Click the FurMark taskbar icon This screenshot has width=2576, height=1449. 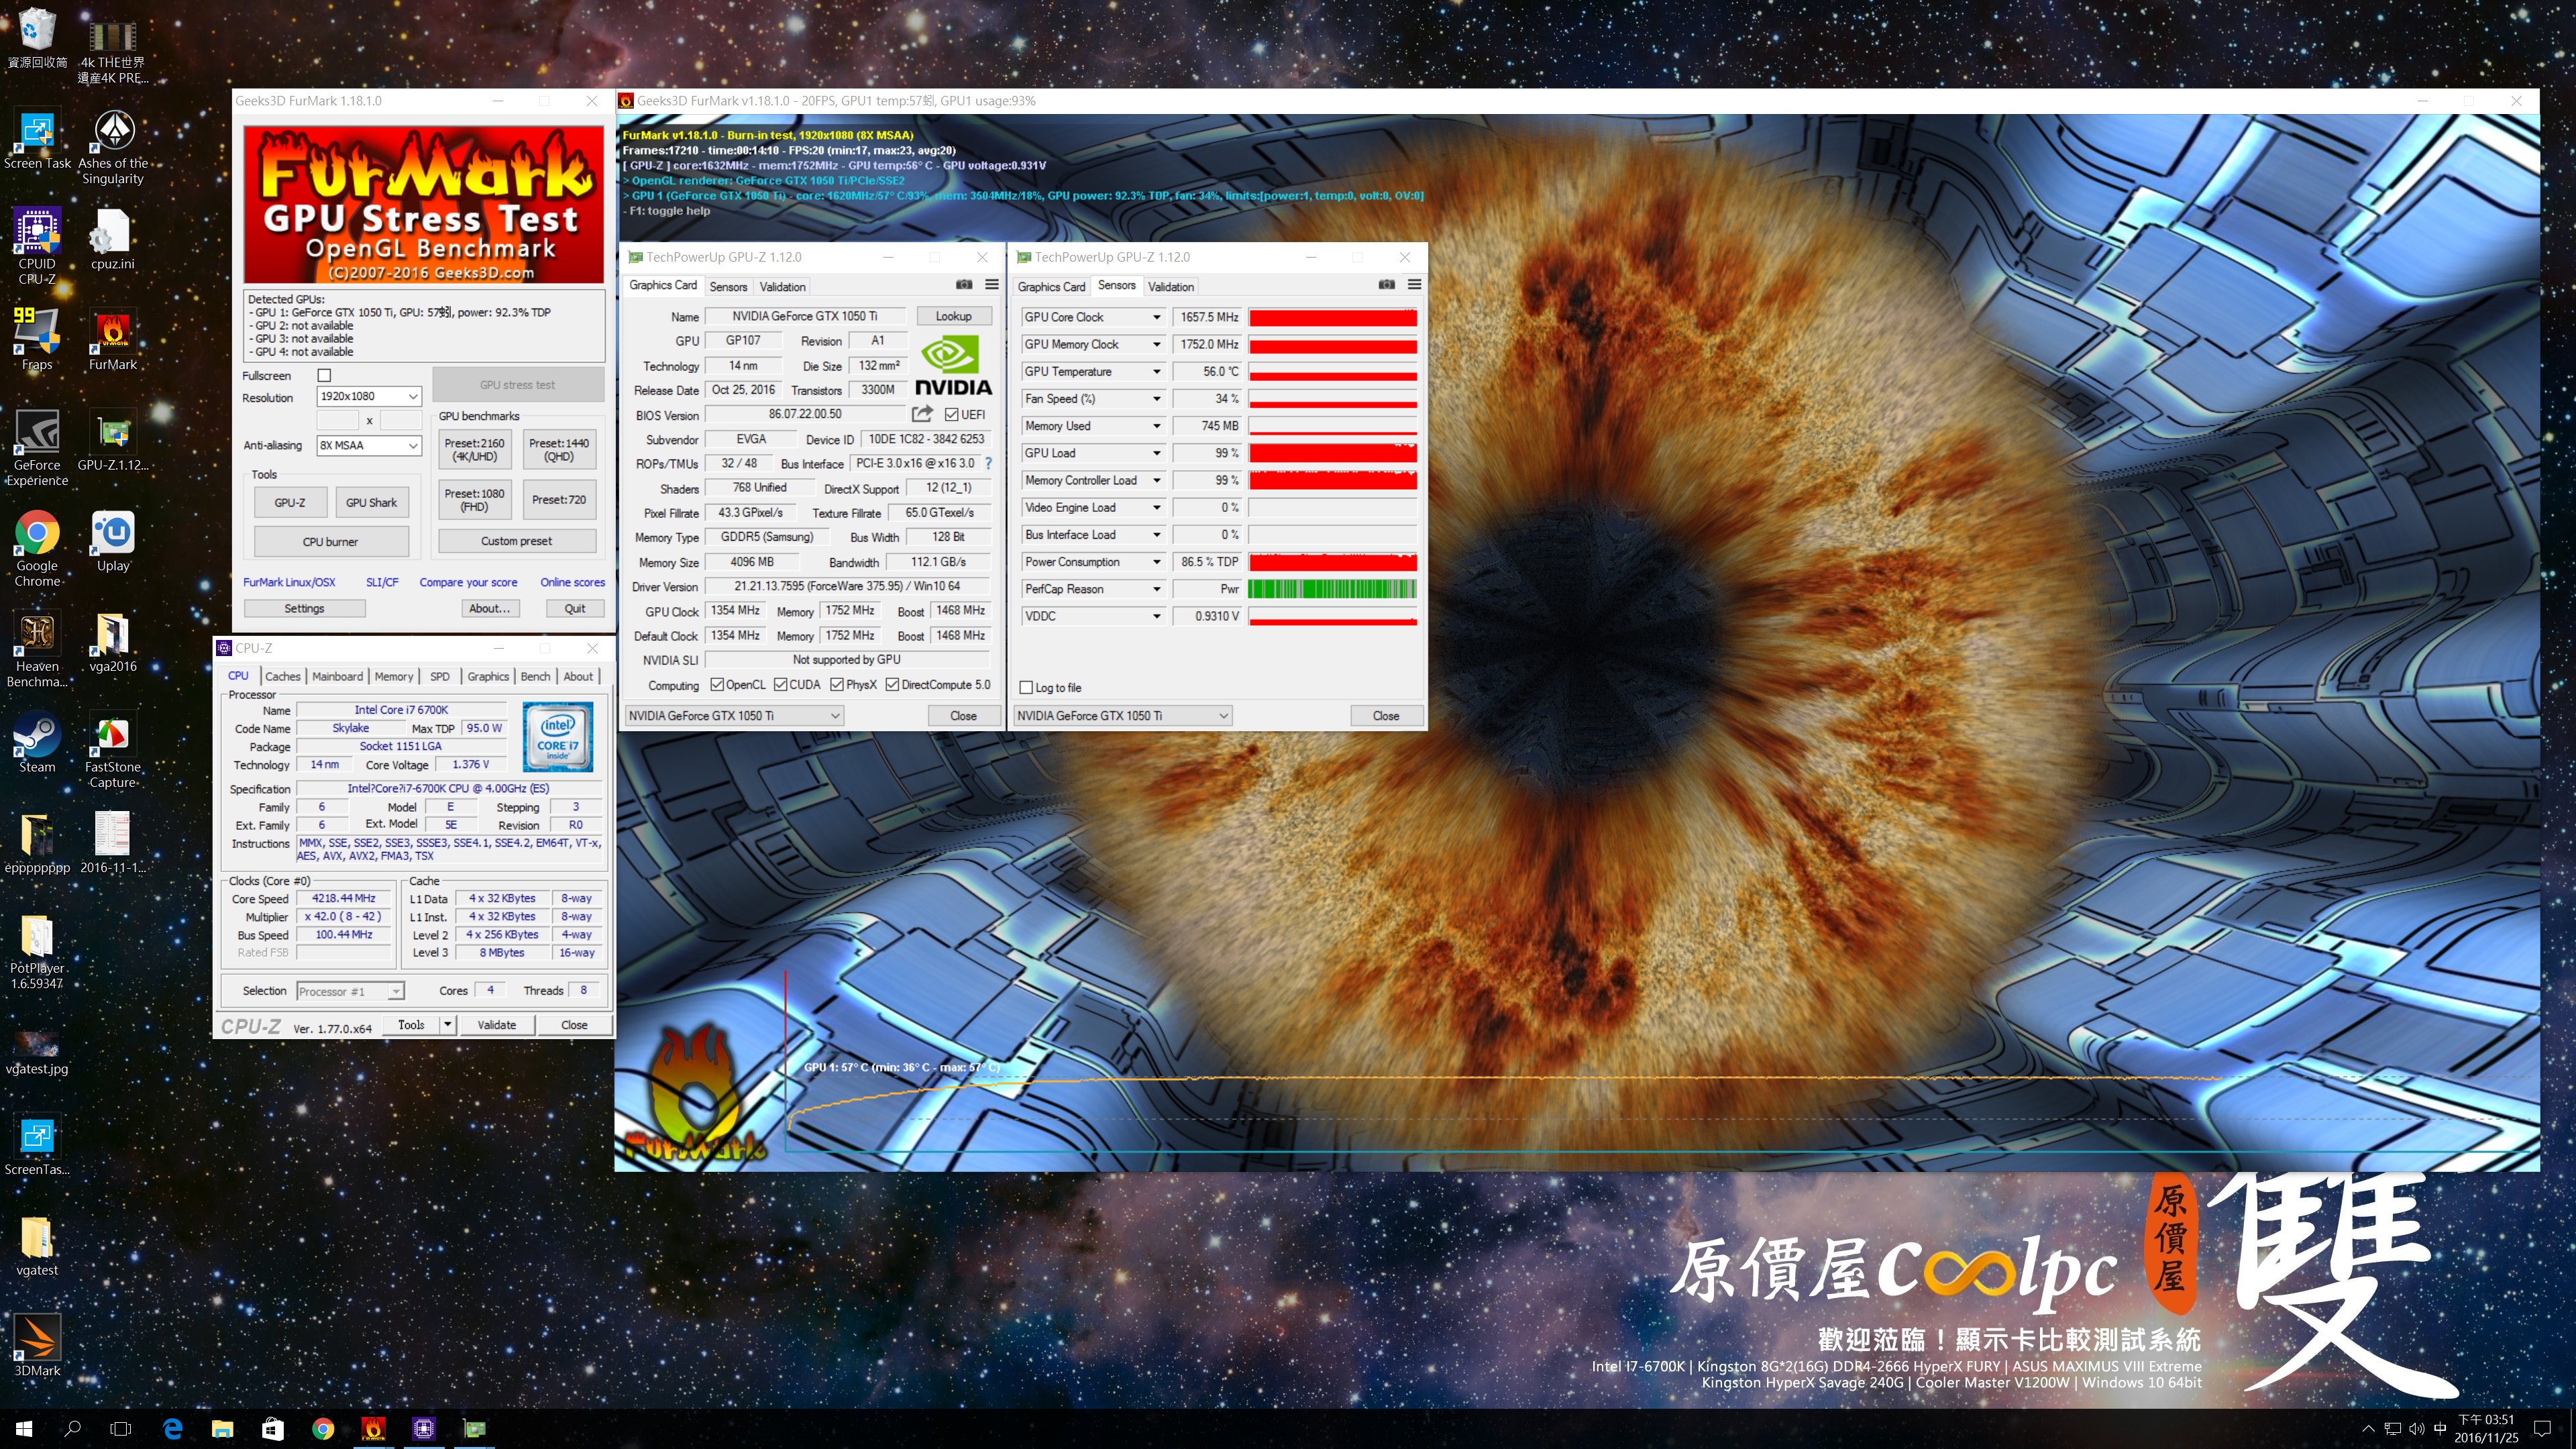click(373, 1429)
